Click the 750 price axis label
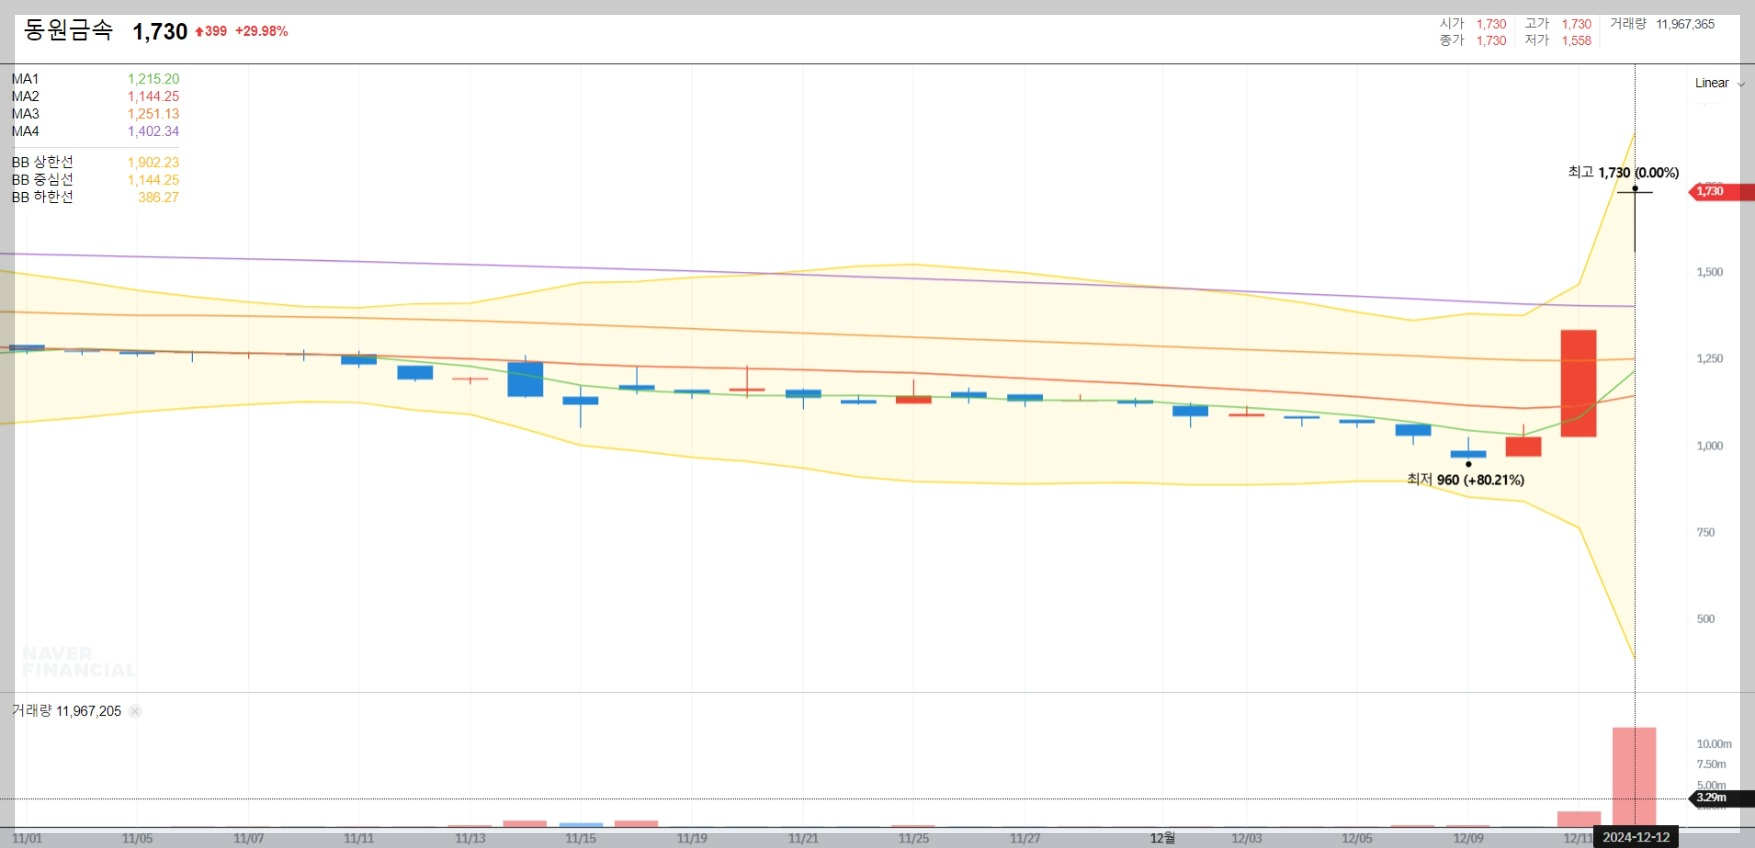 click(x=1706, y=532)
